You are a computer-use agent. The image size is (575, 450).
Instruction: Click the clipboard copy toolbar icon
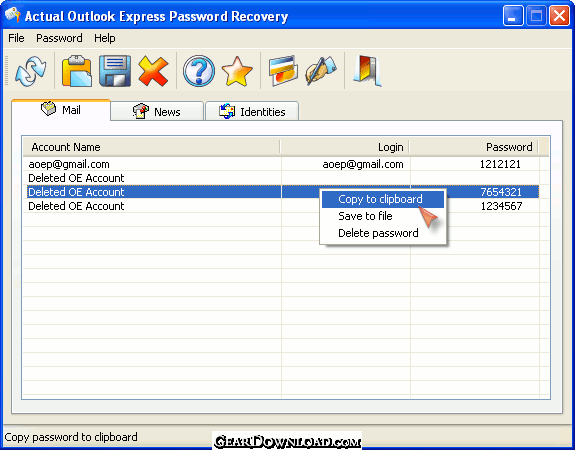tap(77, 71)
